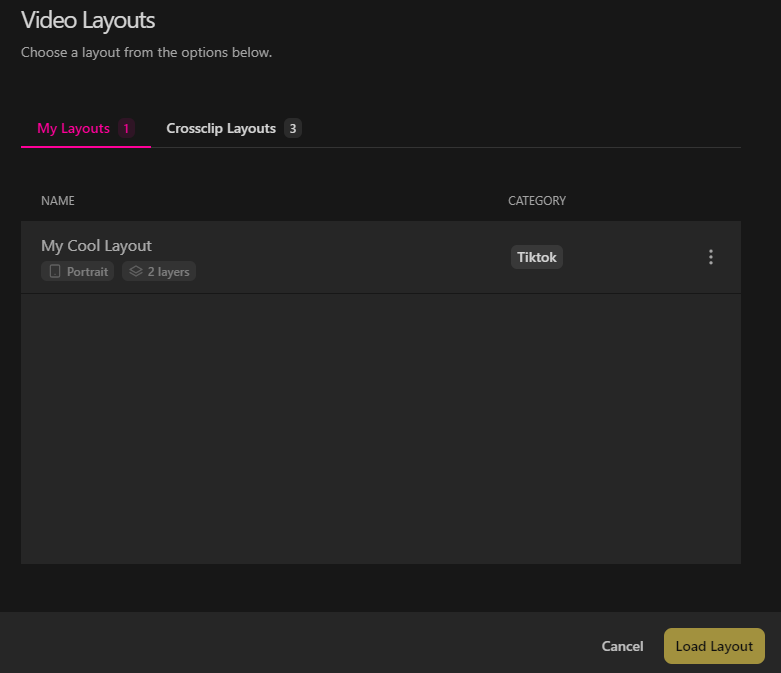Image resolution: width=781 pixels, height=673 pixels.
Task: Click the Choose a layout instruction text
Action: coord(146,52)
